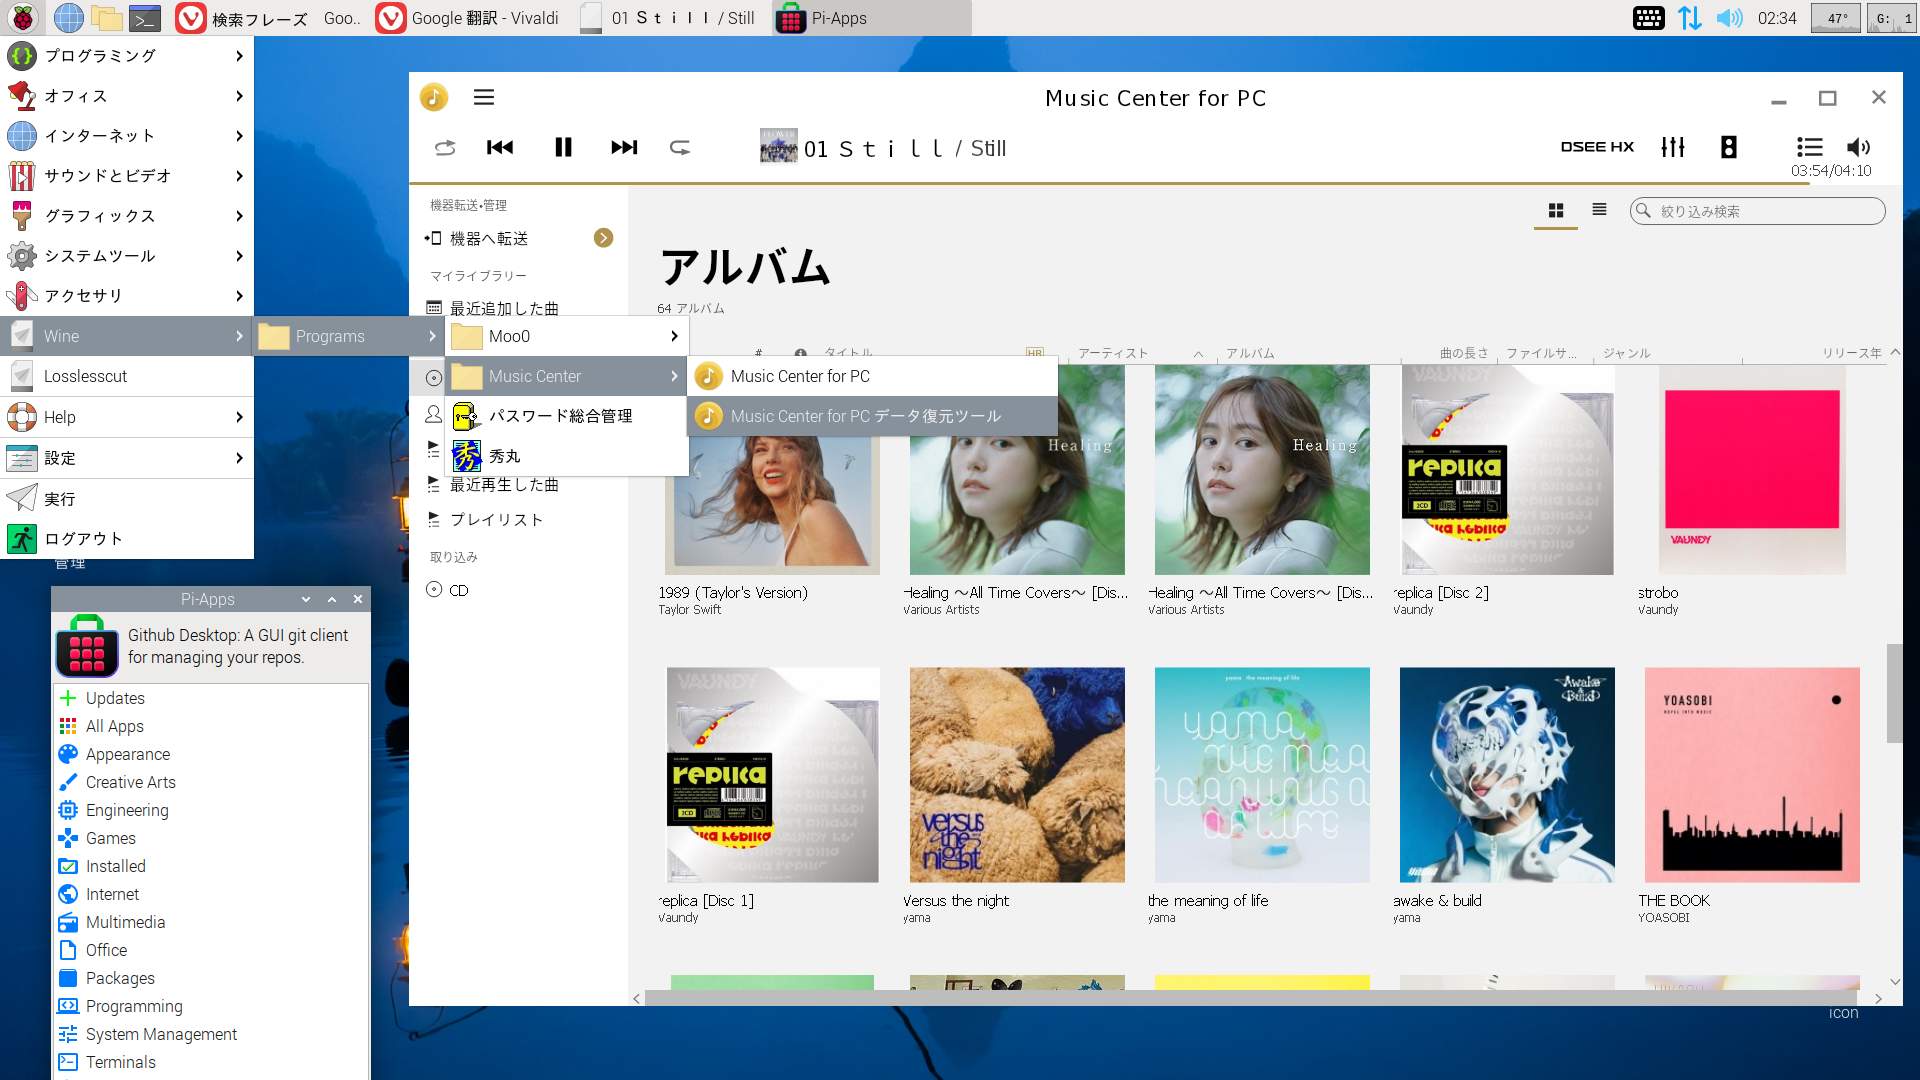Open 実行 run dialog entry
Viewport: 1920px width, 1080px height.
pyautogui.click(x=126, y=499)
